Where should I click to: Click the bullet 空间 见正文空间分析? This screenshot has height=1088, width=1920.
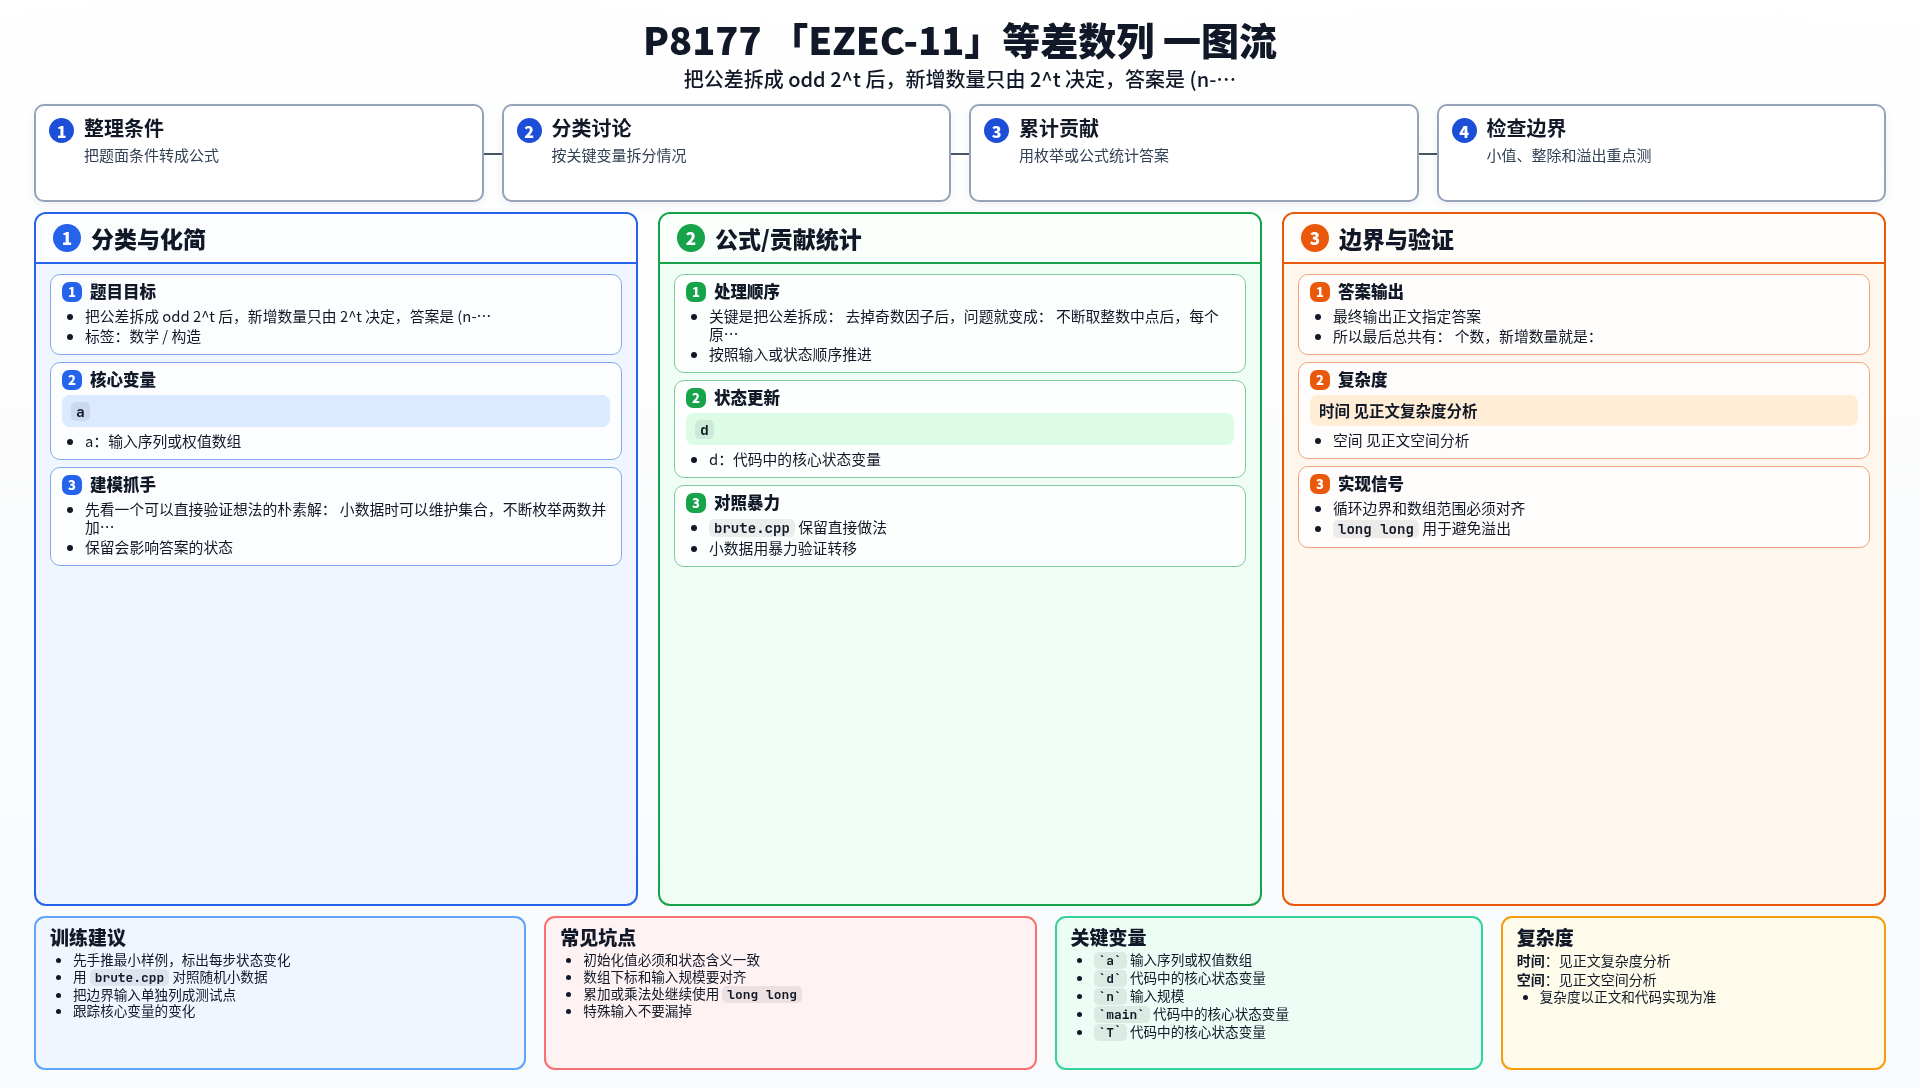[1401, 441]
